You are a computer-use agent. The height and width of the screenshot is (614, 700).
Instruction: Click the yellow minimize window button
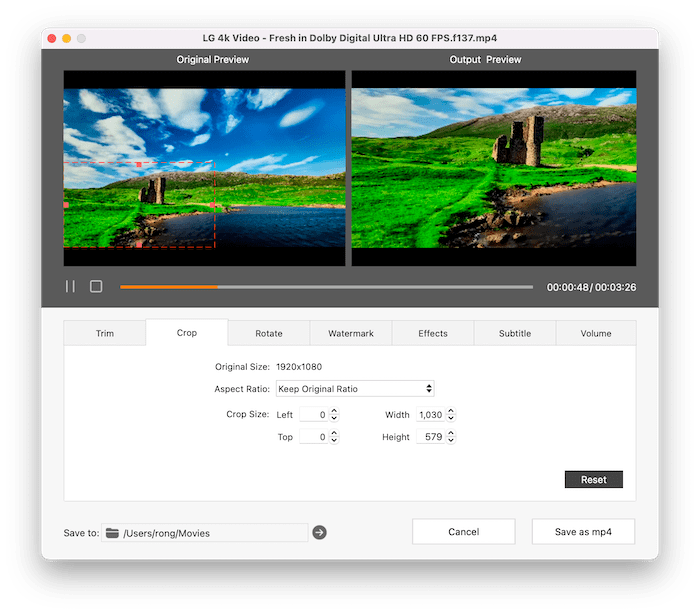tap(66, 38)
